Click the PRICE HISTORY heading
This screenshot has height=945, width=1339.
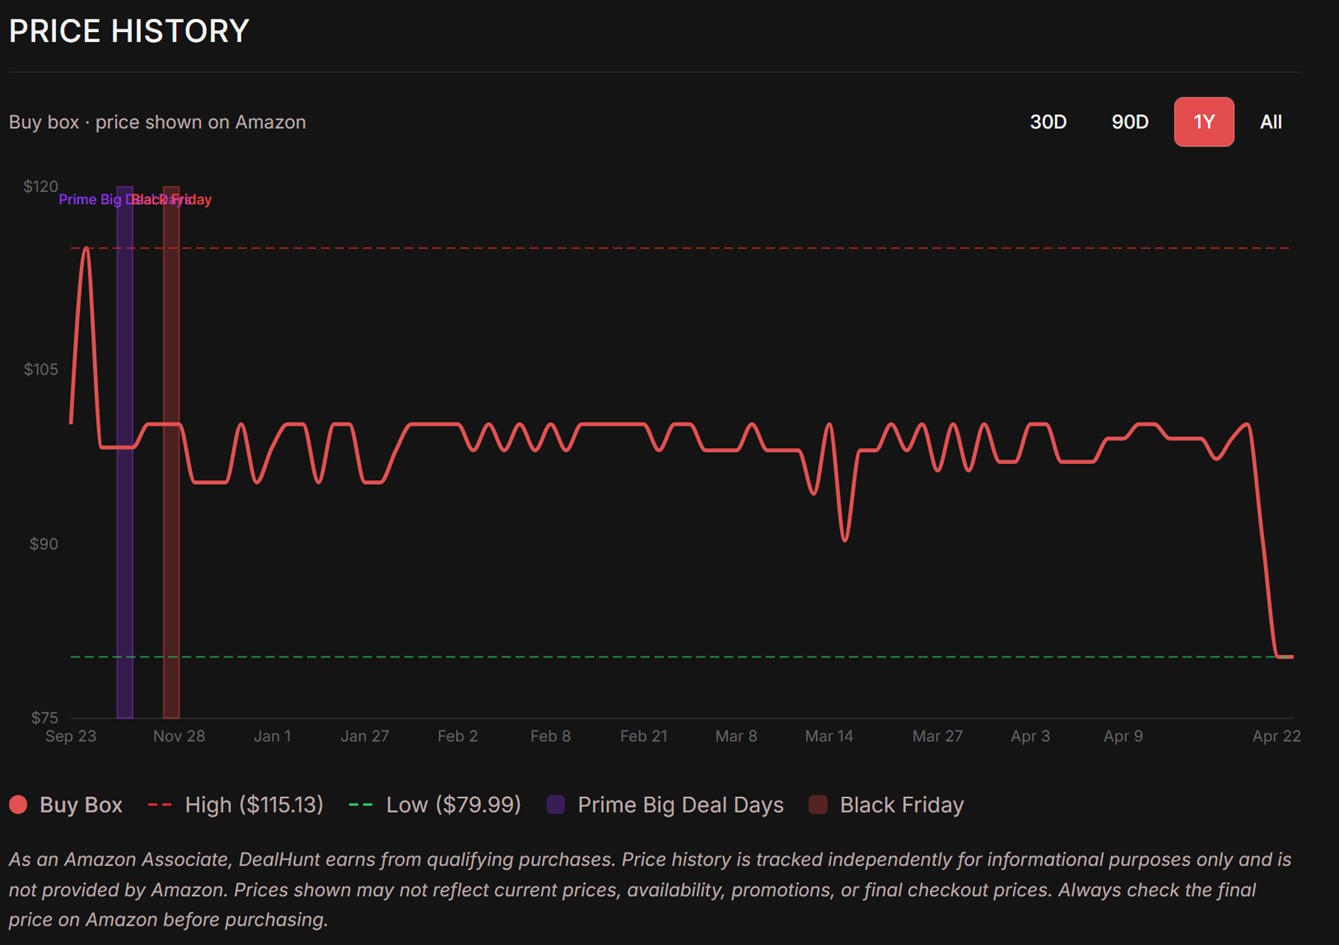tap(129, 32)
